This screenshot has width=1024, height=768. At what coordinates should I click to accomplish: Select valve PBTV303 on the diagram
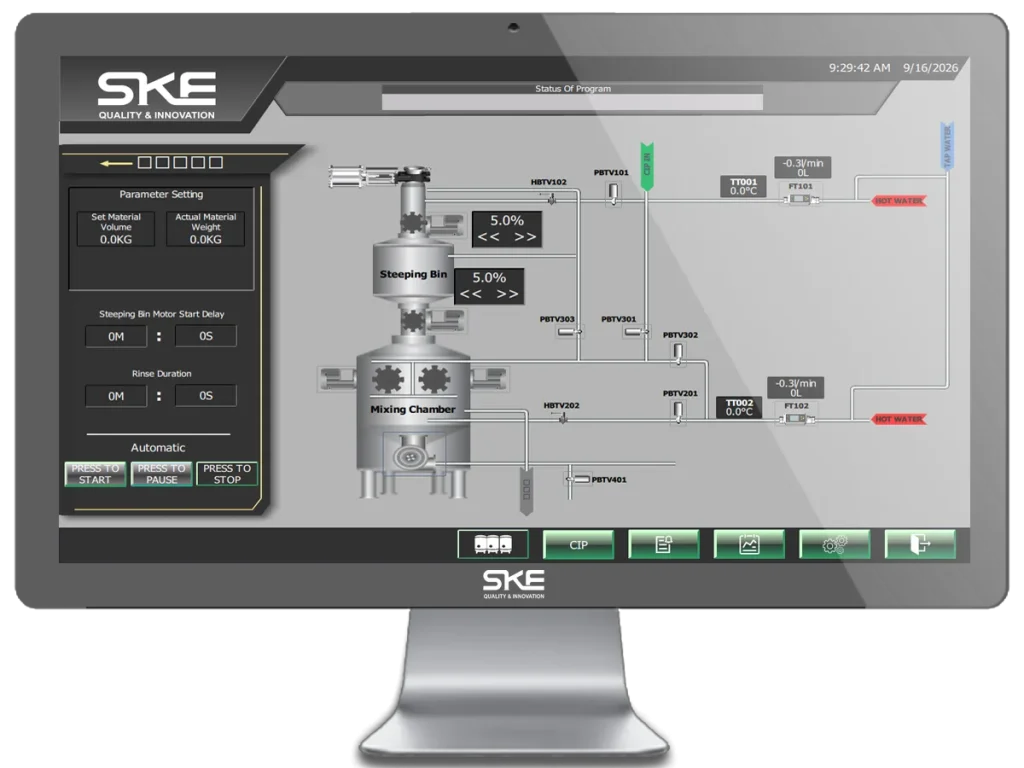pyautogui.click(x=569, y=332)
